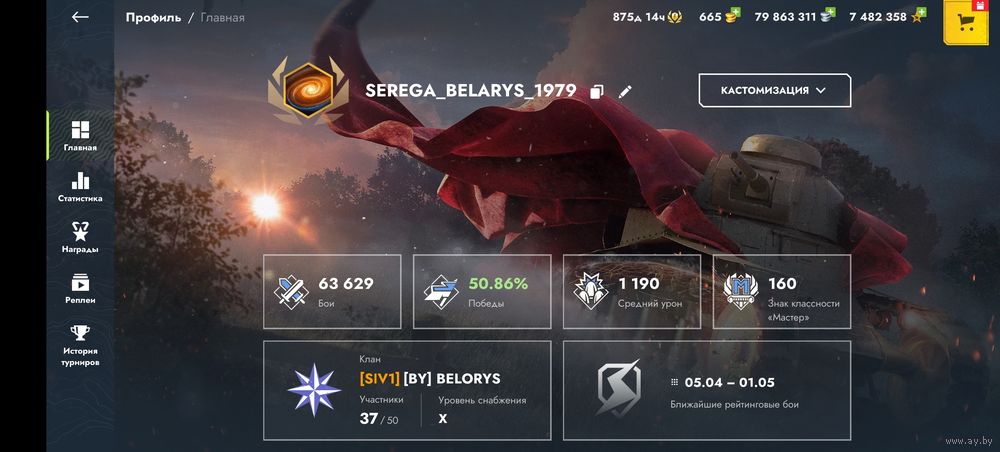The image size is (1000, 452).
Task: Open the rating battles 05.04 – 01.05 card
Action: pyautogui.click(x=707, y=390)
